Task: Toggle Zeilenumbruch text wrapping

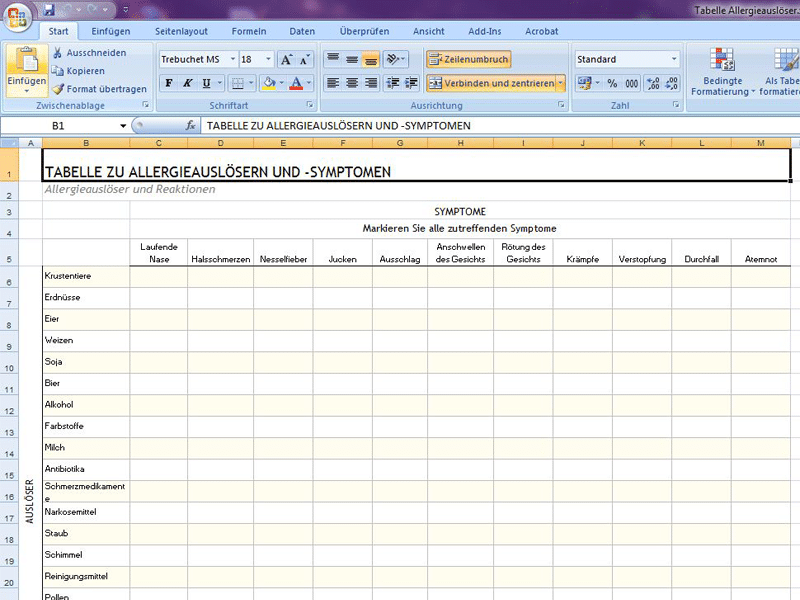Action: click(x=469, y=60)
